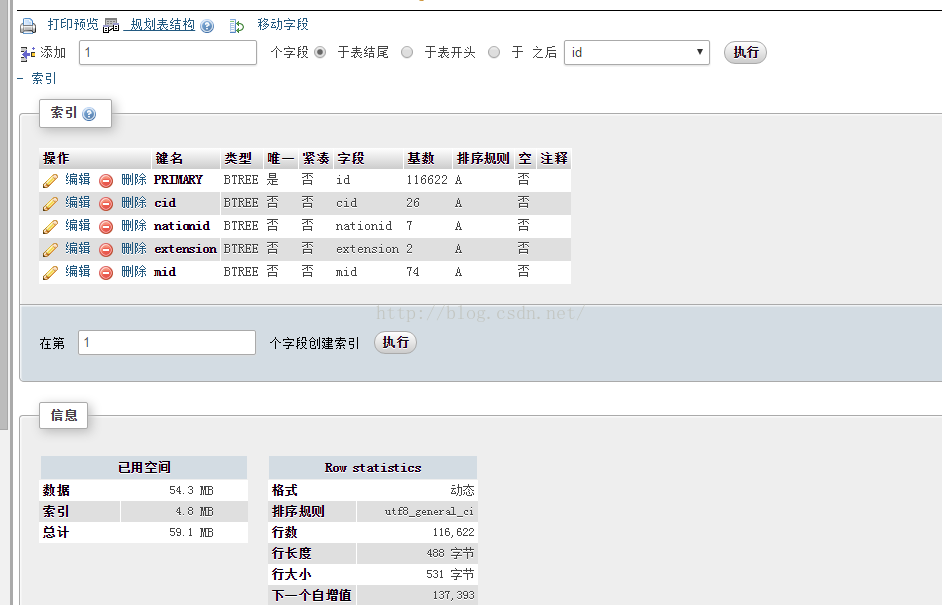
Task: Click the move columns green arrow icon
Action: tap(237, 26)
